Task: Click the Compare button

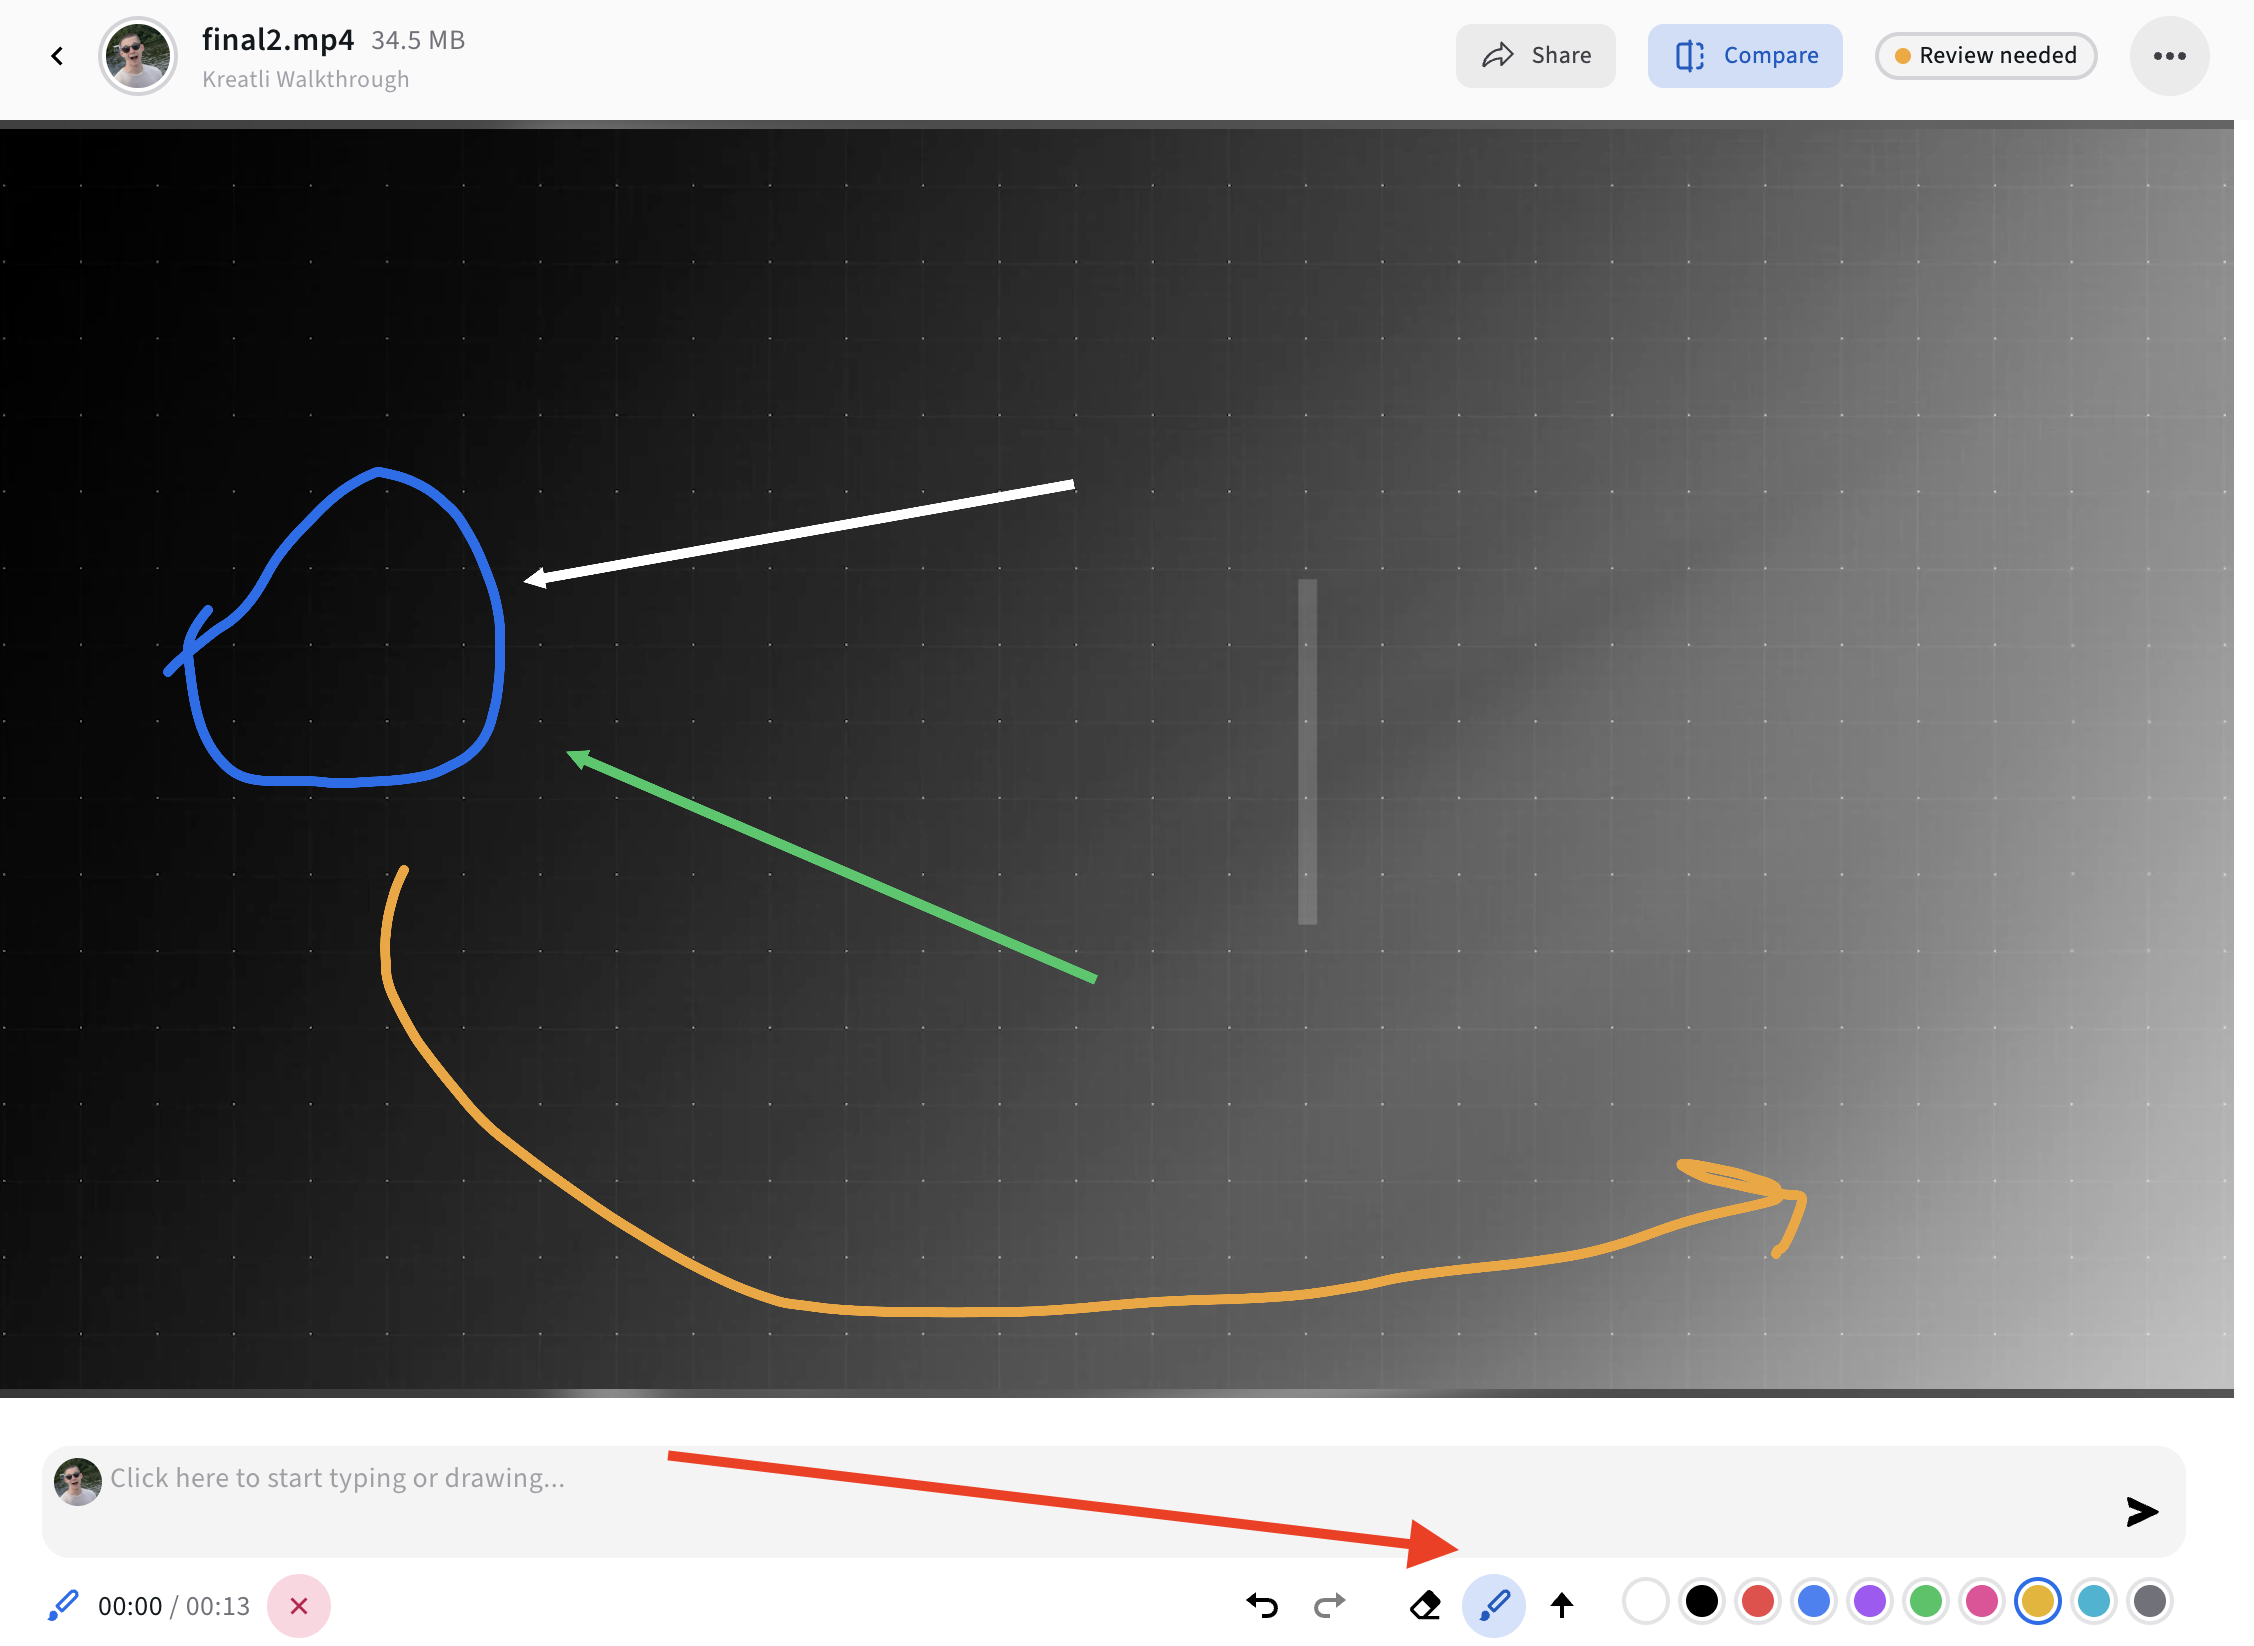Action: pyautogui.click(x=1744, y=55)
